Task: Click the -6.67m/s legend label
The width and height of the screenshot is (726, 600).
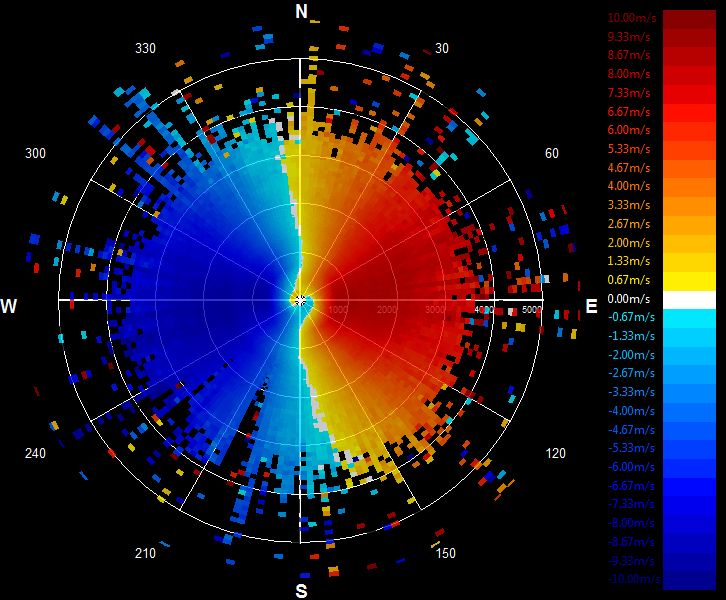Action: pos(631,486)
